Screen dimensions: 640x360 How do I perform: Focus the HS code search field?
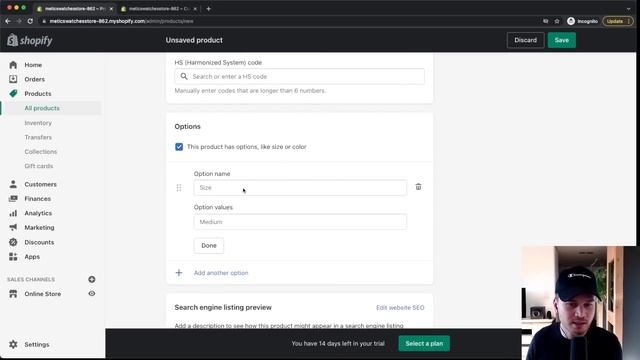click(300, 76)
